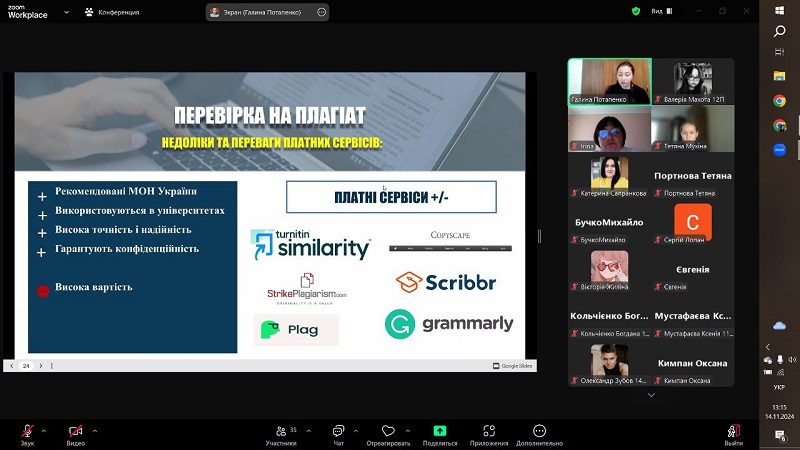Select Олександр Зубов video tile
The height and width of the screenshot is (450, 800).
point(610,364)
